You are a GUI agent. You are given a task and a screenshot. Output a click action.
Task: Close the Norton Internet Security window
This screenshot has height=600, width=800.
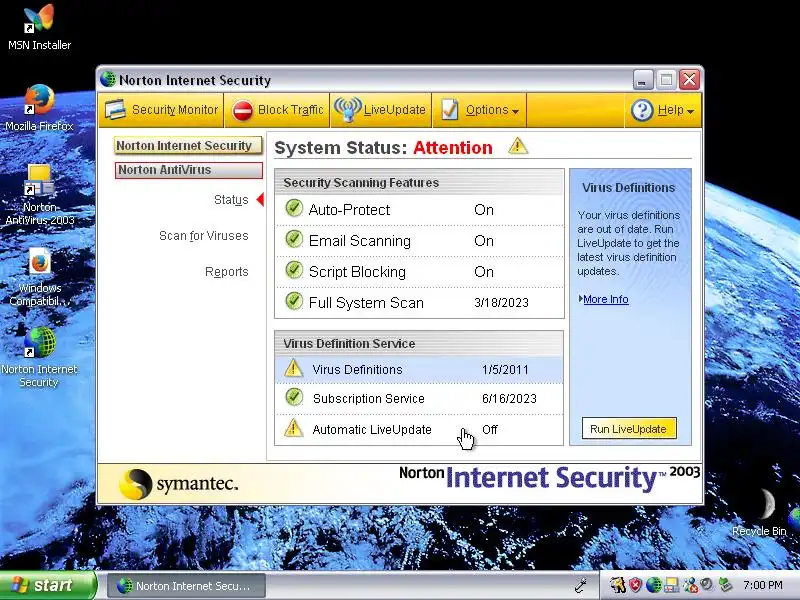click(689, 80)
